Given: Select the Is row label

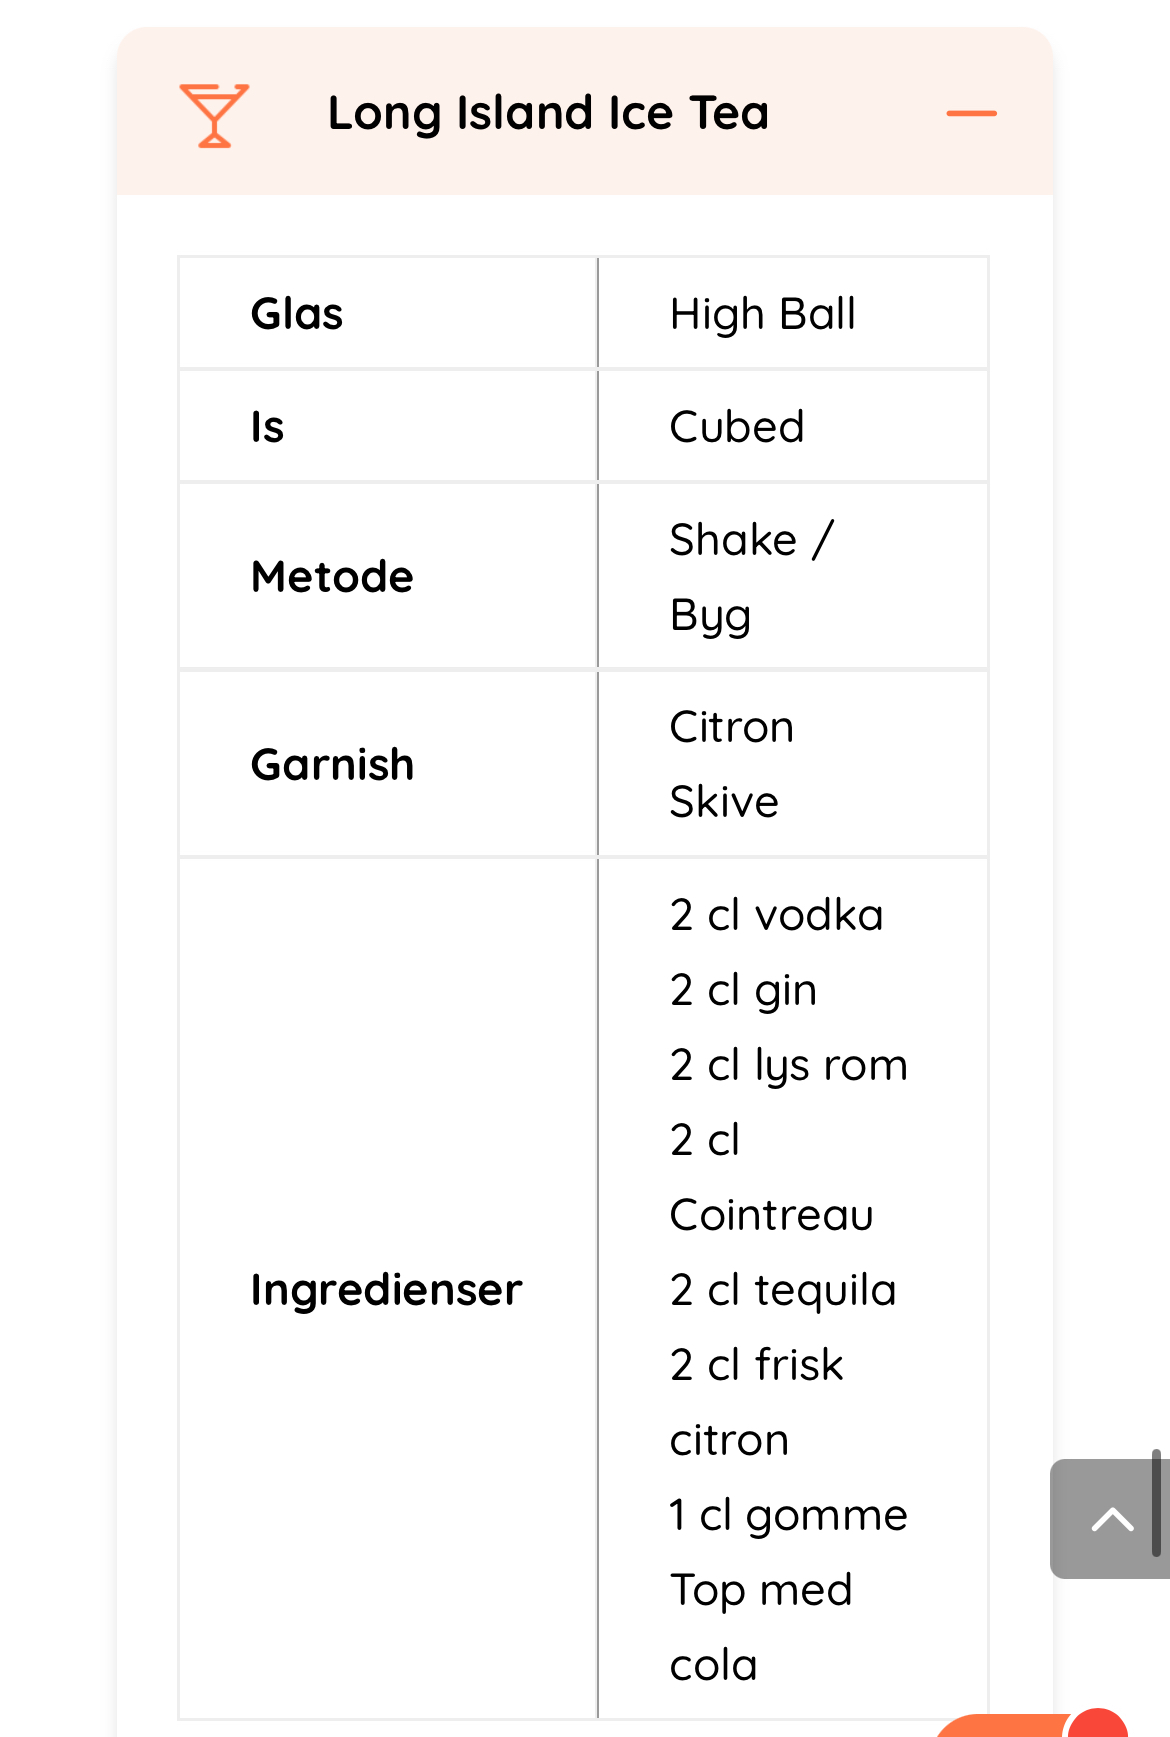Looking at the screenshot, I should (x=267, y=427).
